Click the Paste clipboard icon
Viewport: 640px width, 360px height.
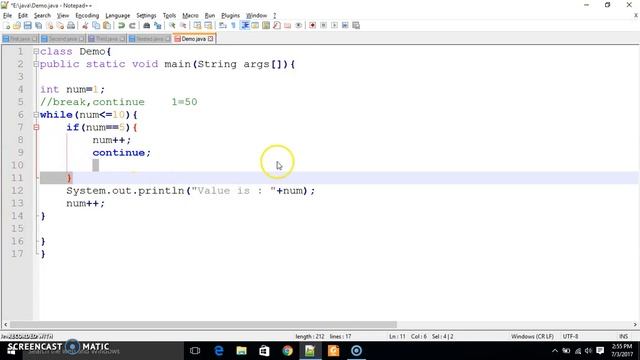coord(107,25)
